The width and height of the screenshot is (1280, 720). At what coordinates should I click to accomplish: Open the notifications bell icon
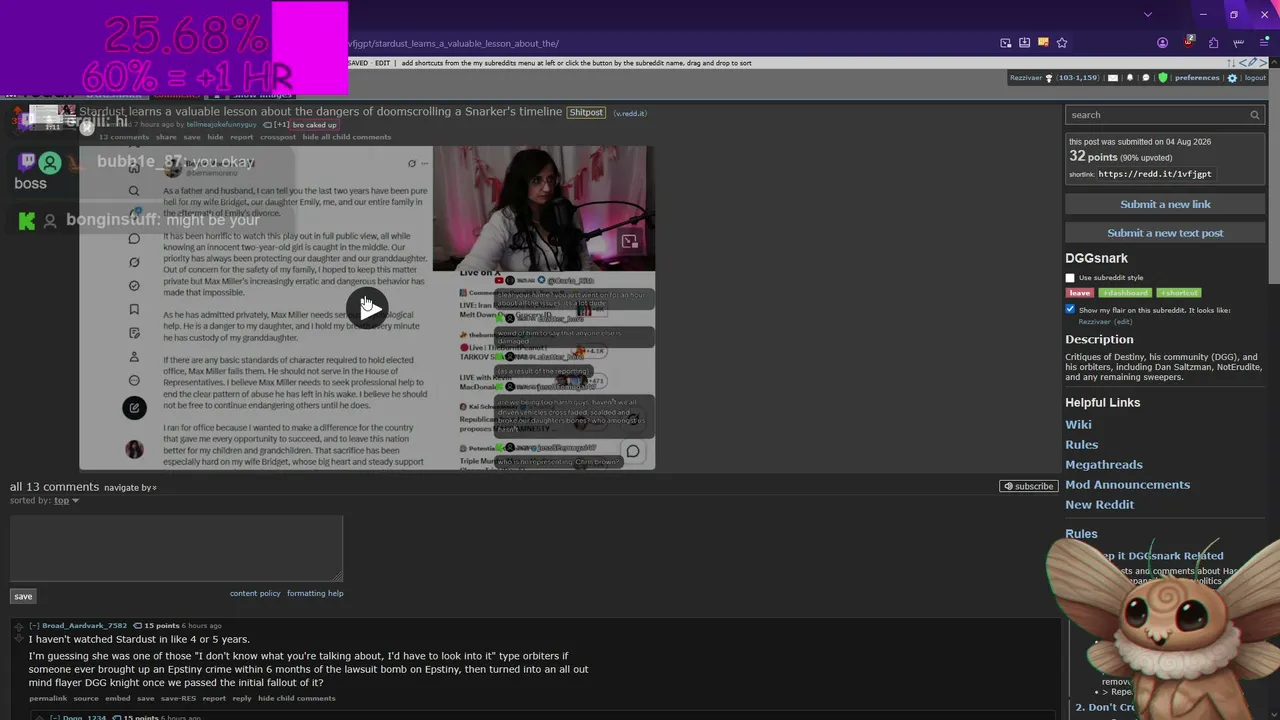[x=1130, y=78]
